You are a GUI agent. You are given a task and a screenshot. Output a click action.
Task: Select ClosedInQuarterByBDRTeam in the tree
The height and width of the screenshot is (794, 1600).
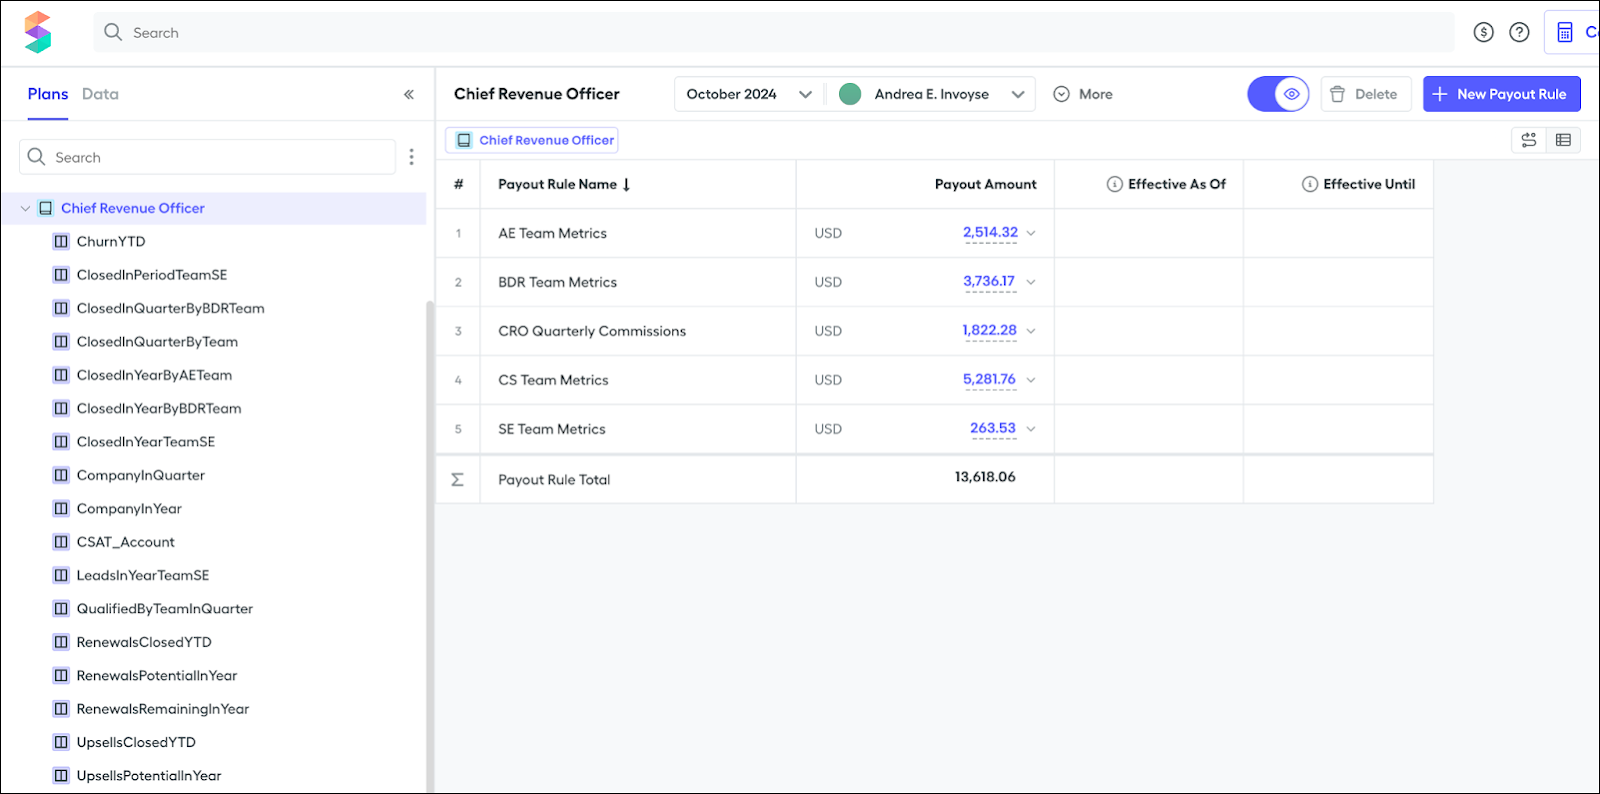(x=171, y=308)
